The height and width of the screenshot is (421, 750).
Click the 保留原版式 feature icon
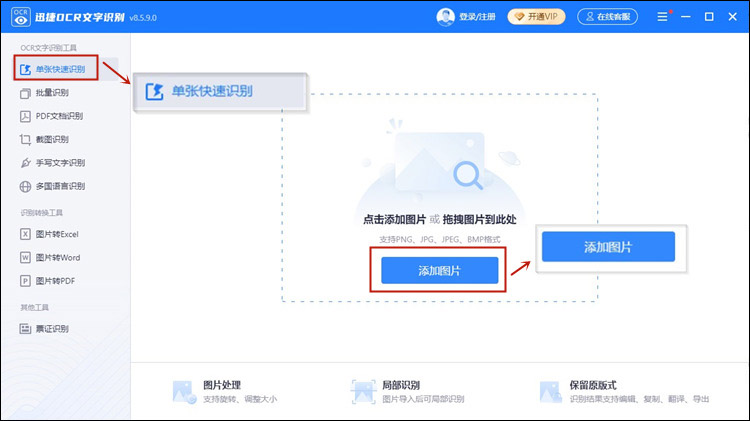tap(550, 392)
